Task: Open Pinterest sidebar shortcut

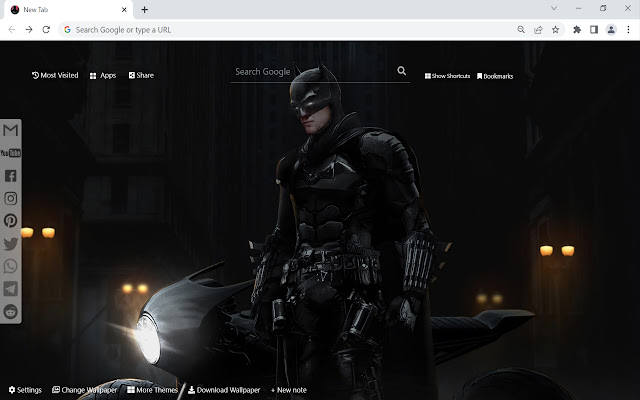Action: (x=11, y=221)
